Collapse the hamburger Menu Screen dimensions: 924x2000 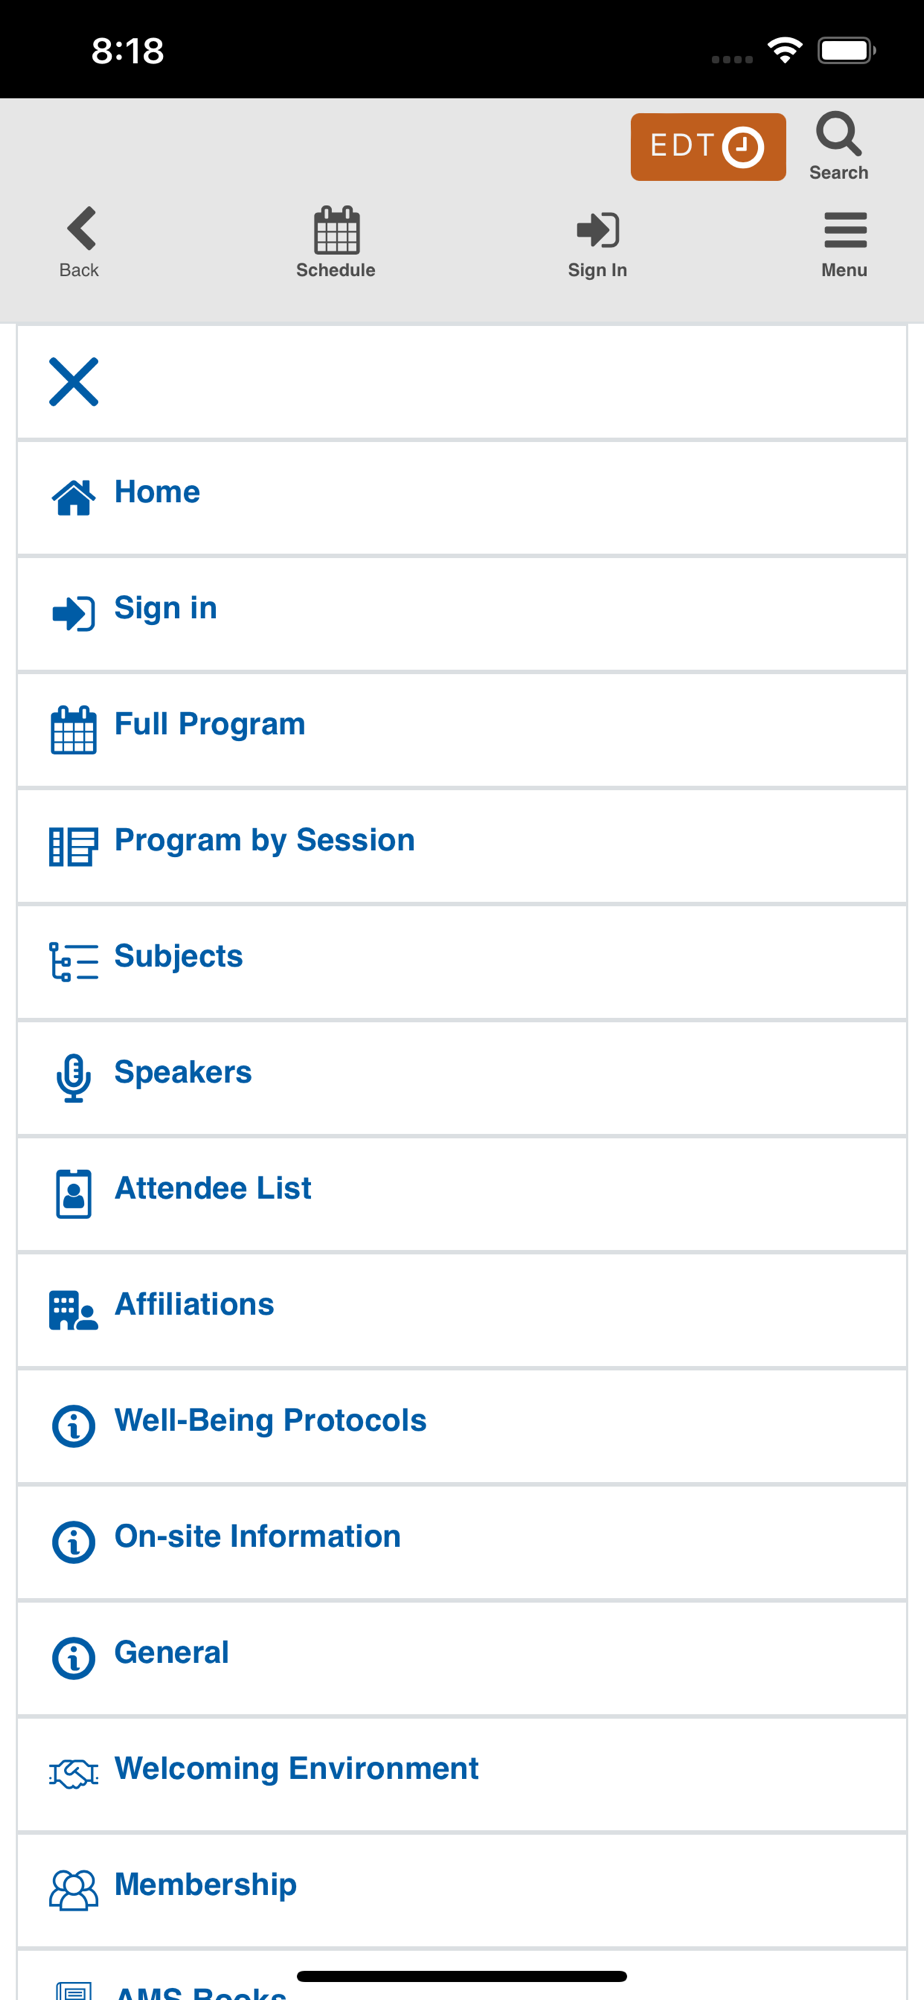[845, 231]
